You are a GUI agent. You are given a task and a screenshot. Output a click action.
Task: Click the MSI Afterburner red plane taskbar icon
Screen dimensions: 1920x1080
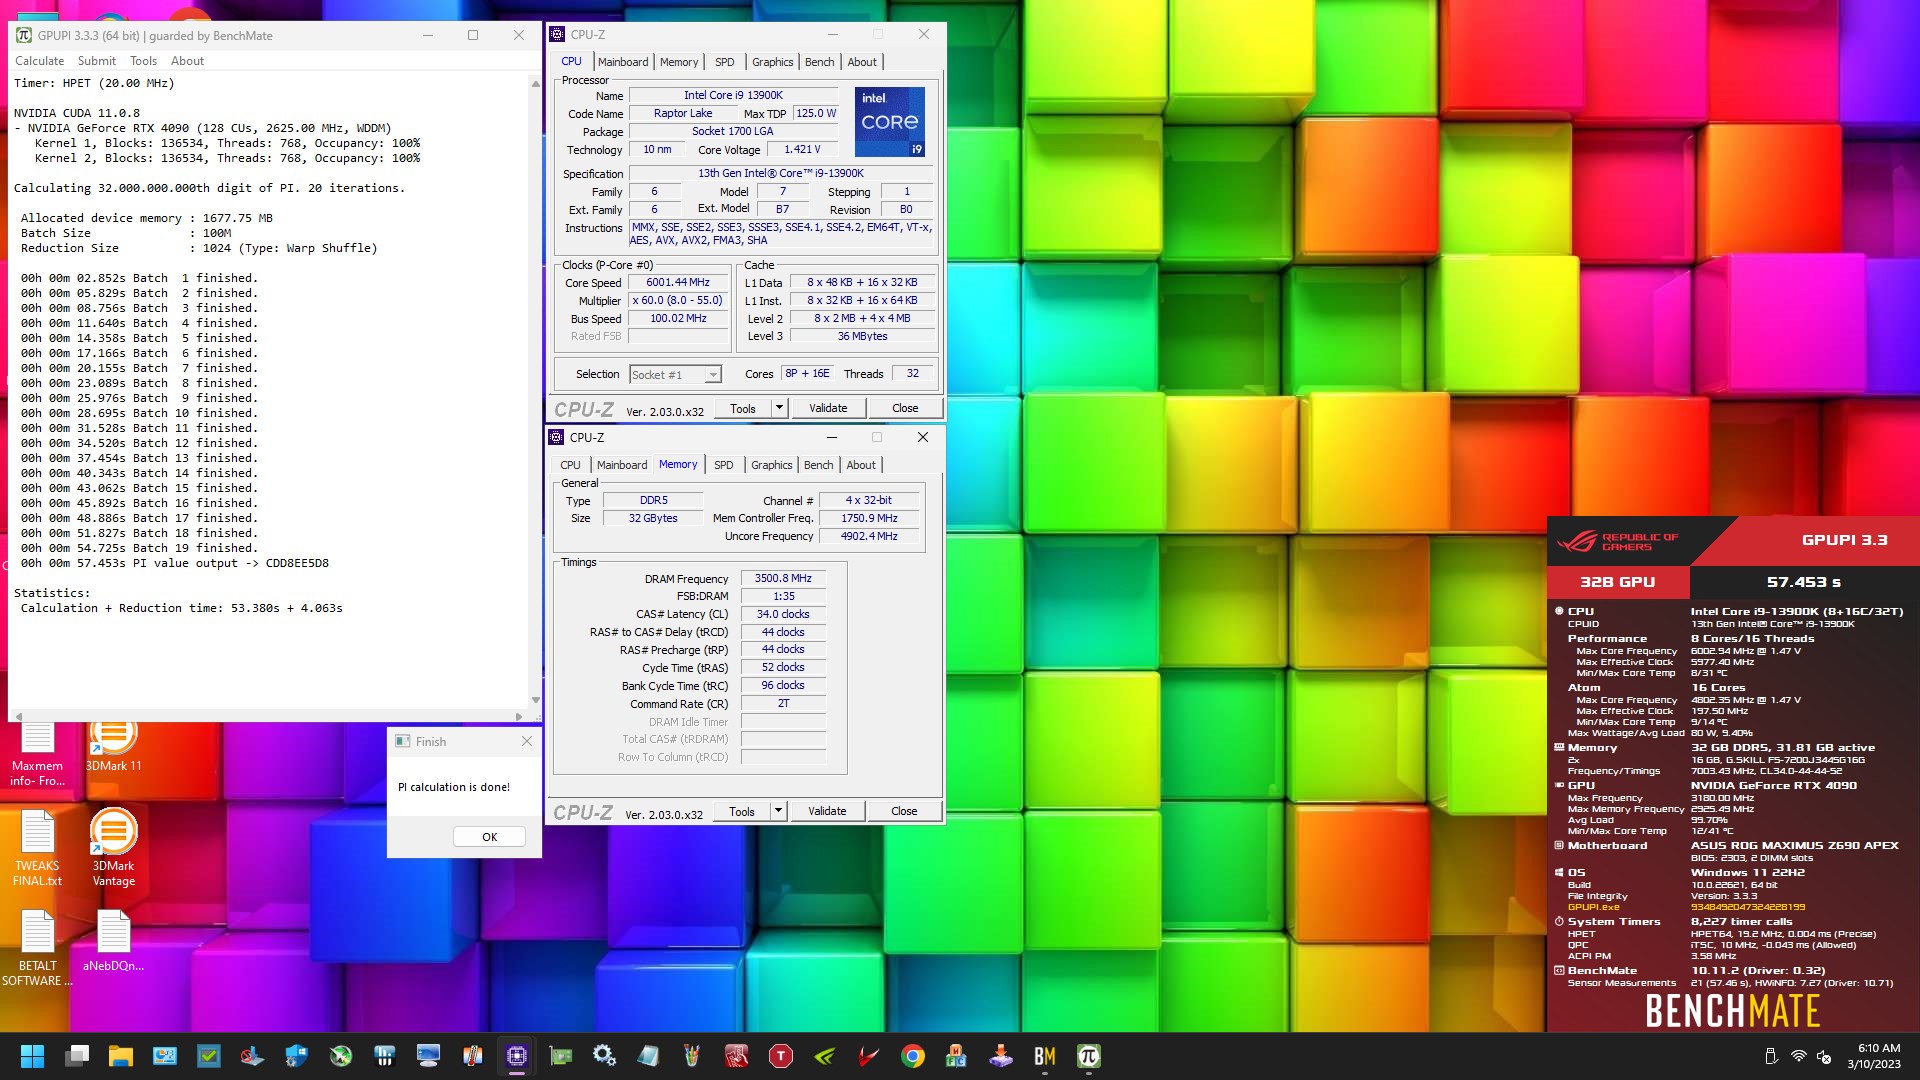(x=869, y=1056)
